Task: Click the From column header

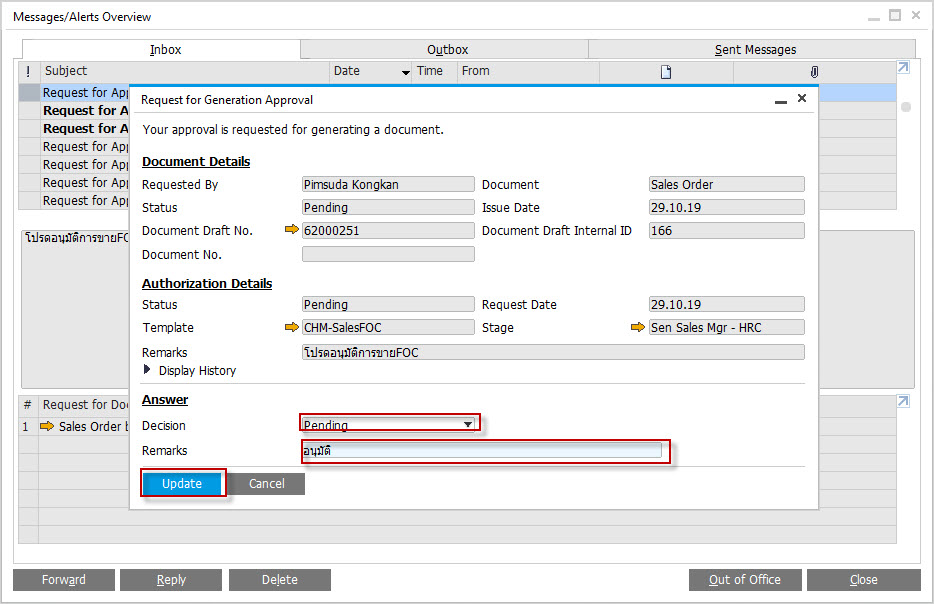Action: [x=528, y=71]
